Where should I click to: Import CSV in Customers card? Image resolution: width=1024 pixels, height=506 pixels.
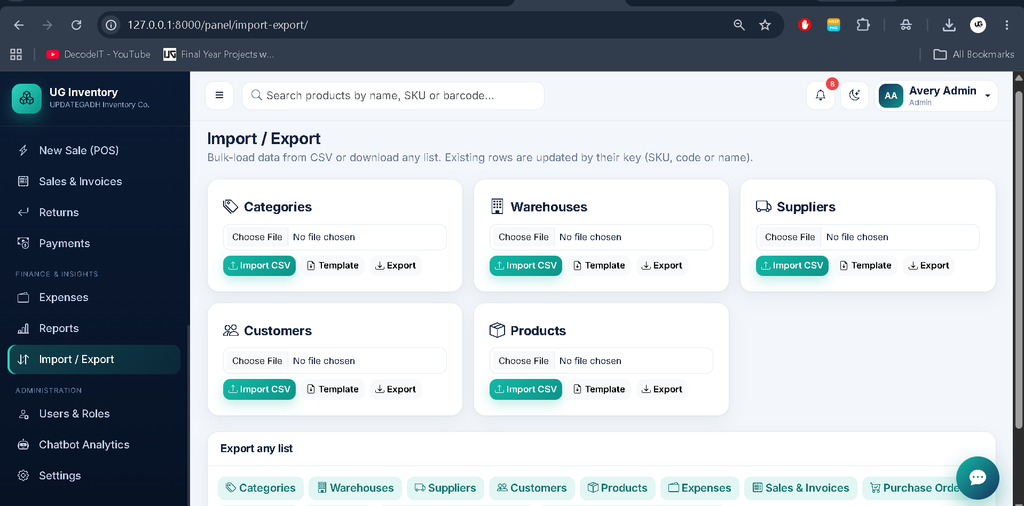pos(259,389)
